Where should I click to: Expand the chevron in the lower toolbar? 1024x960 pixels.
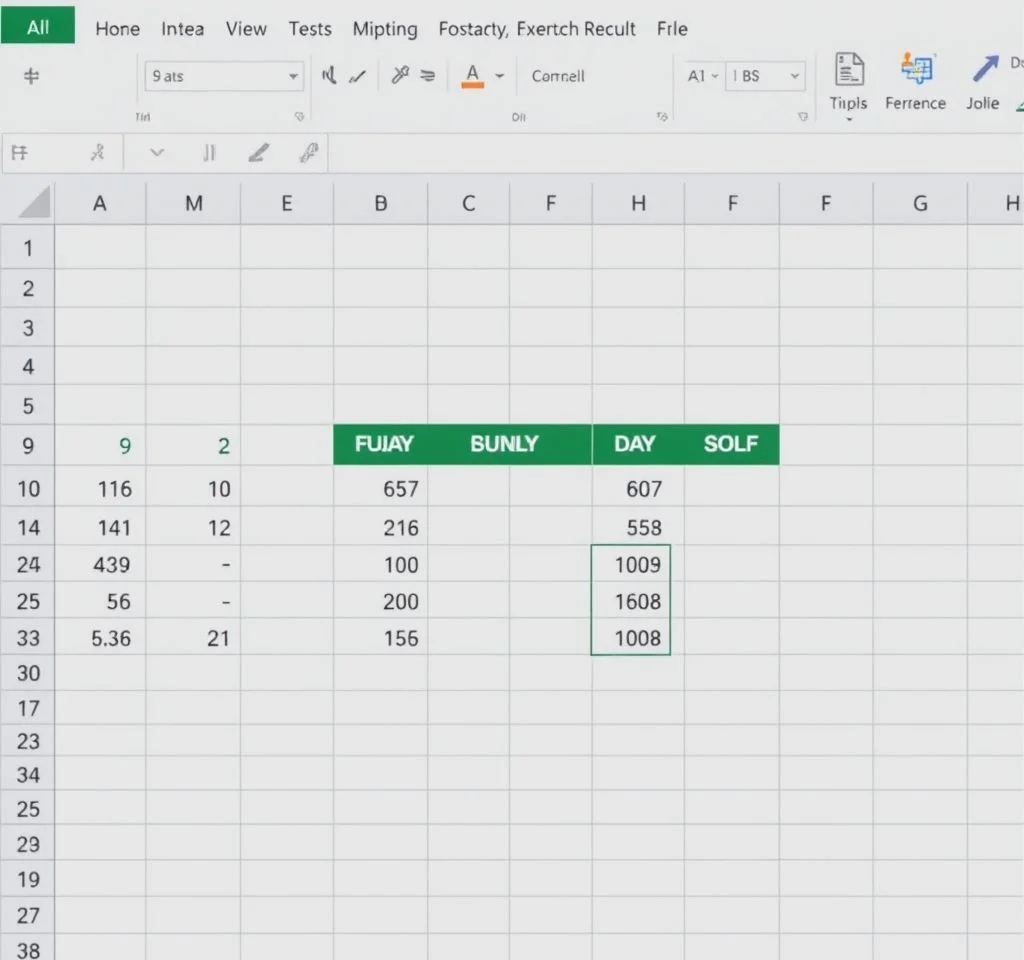point(156,153)
